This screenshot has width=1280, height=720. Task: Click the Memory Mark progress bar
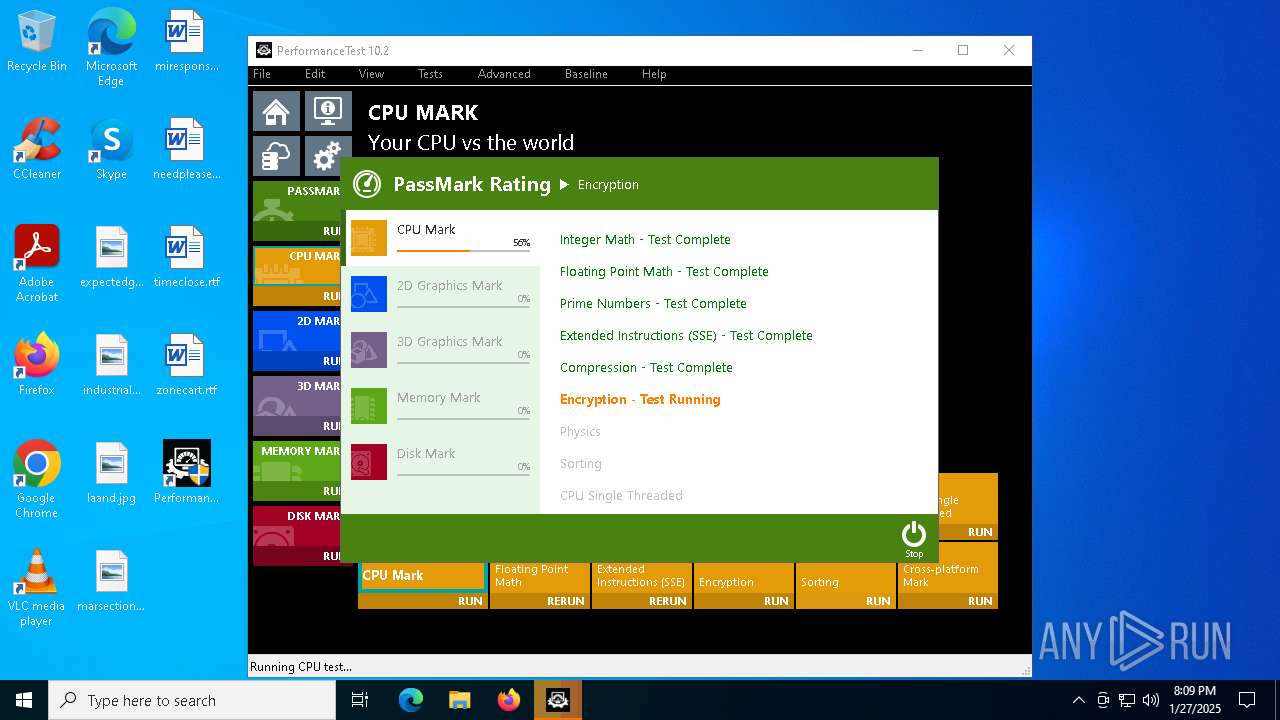point(463,418)
